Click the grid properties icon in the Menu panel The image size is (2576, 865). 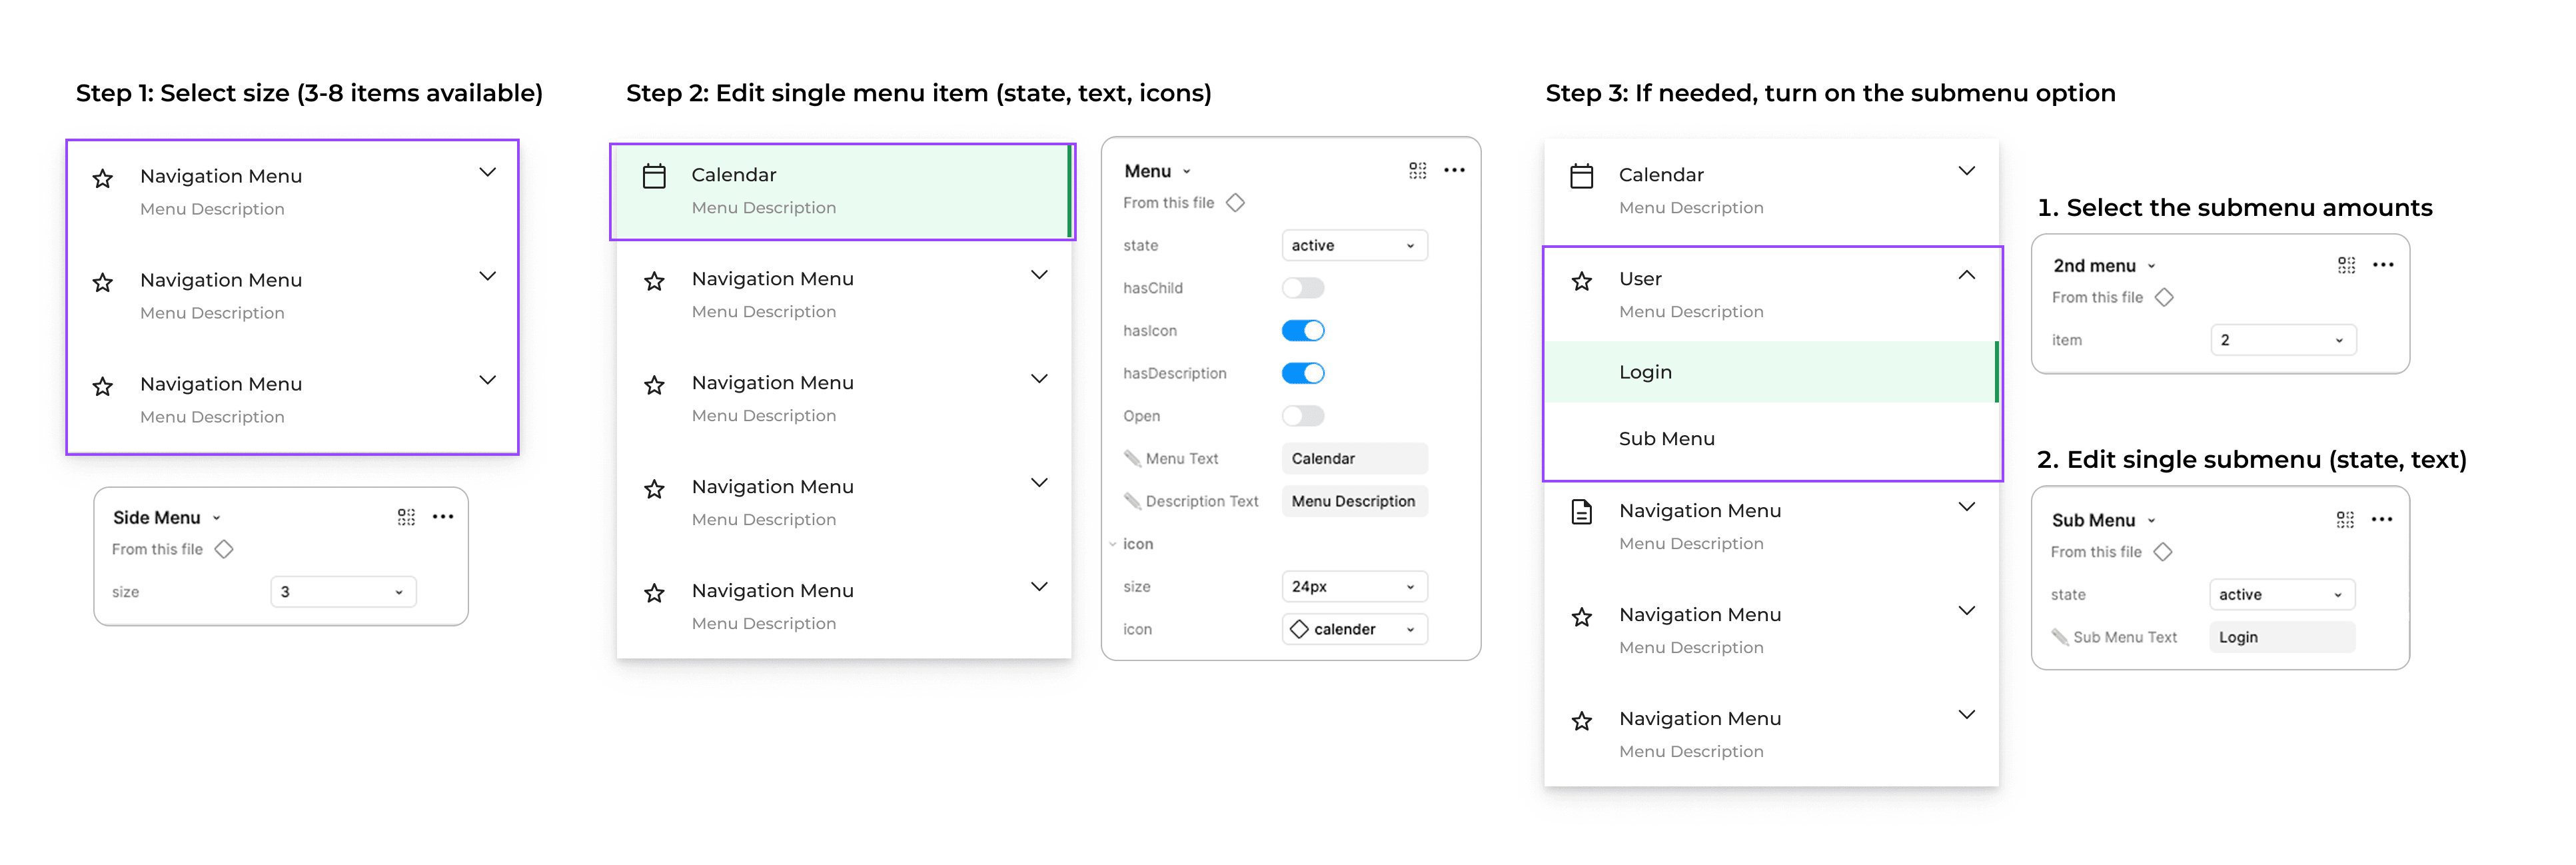coord(1417,170)
